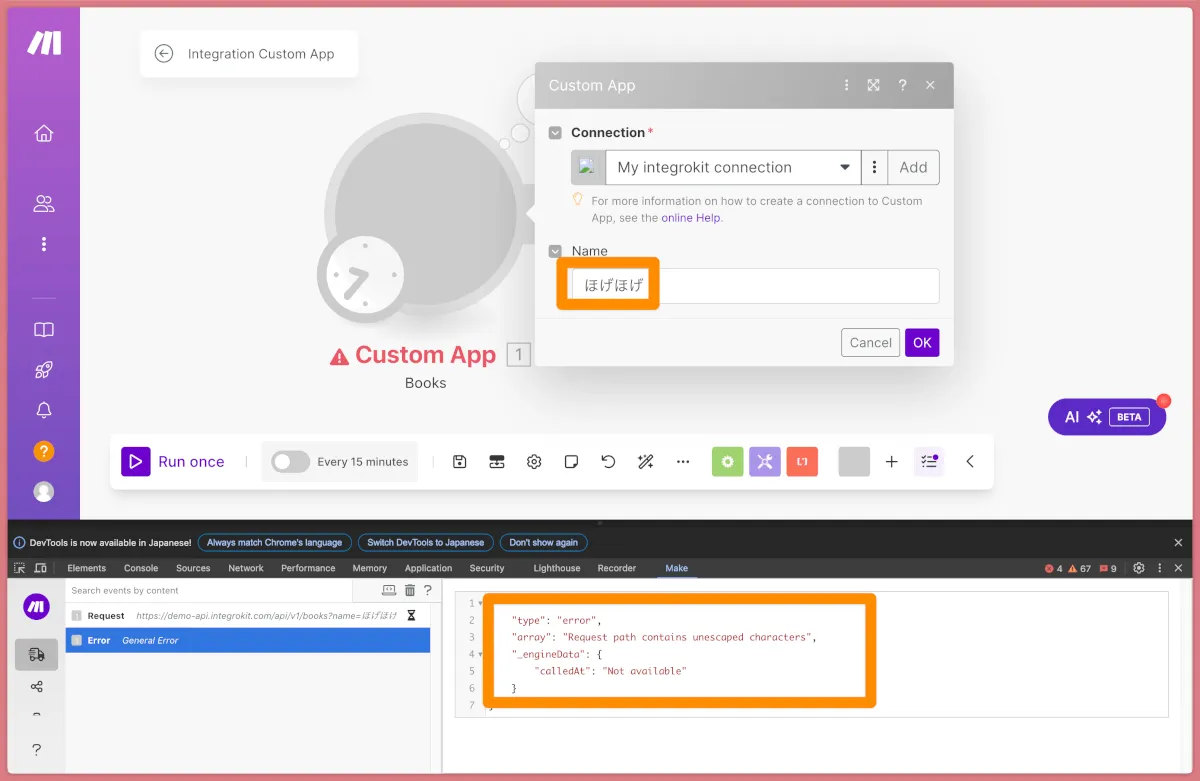
Task: Switch to the Console tab in DevTools
Action: pyautogui.click(x=141, y=568)
